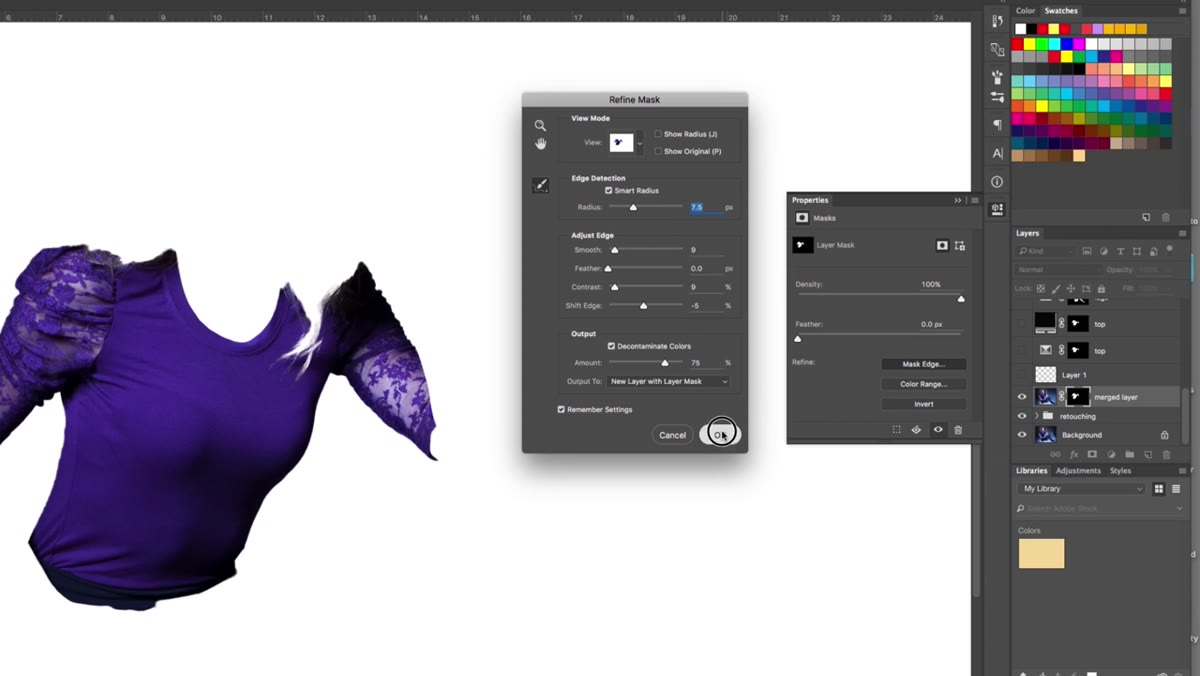Switch to the Styles tab
The height and width of the screenshot is (676, 1200).
coord(1121,470)
